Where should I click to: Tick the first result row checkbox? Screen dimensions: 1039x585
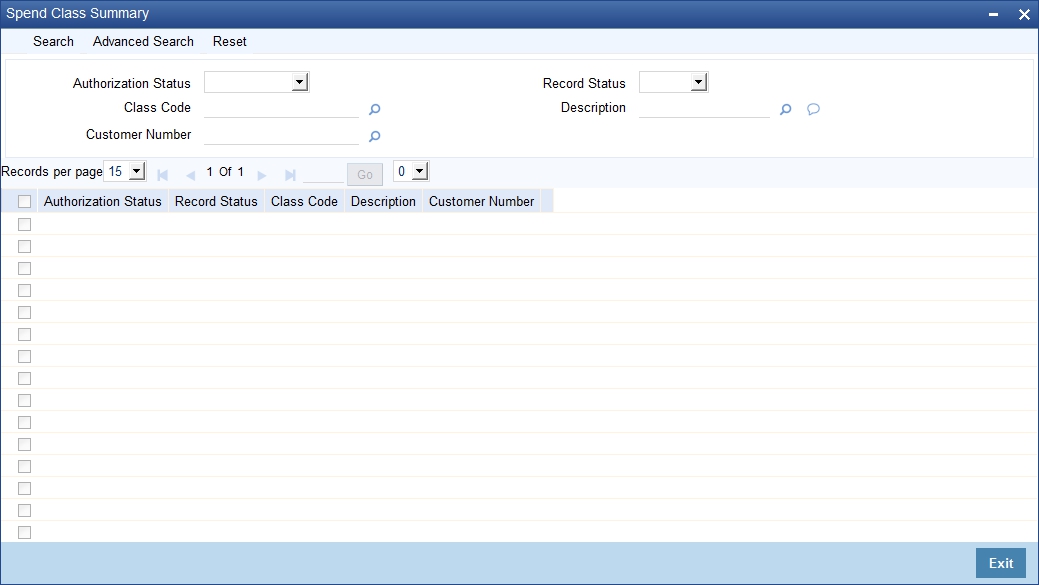[25, 225]
